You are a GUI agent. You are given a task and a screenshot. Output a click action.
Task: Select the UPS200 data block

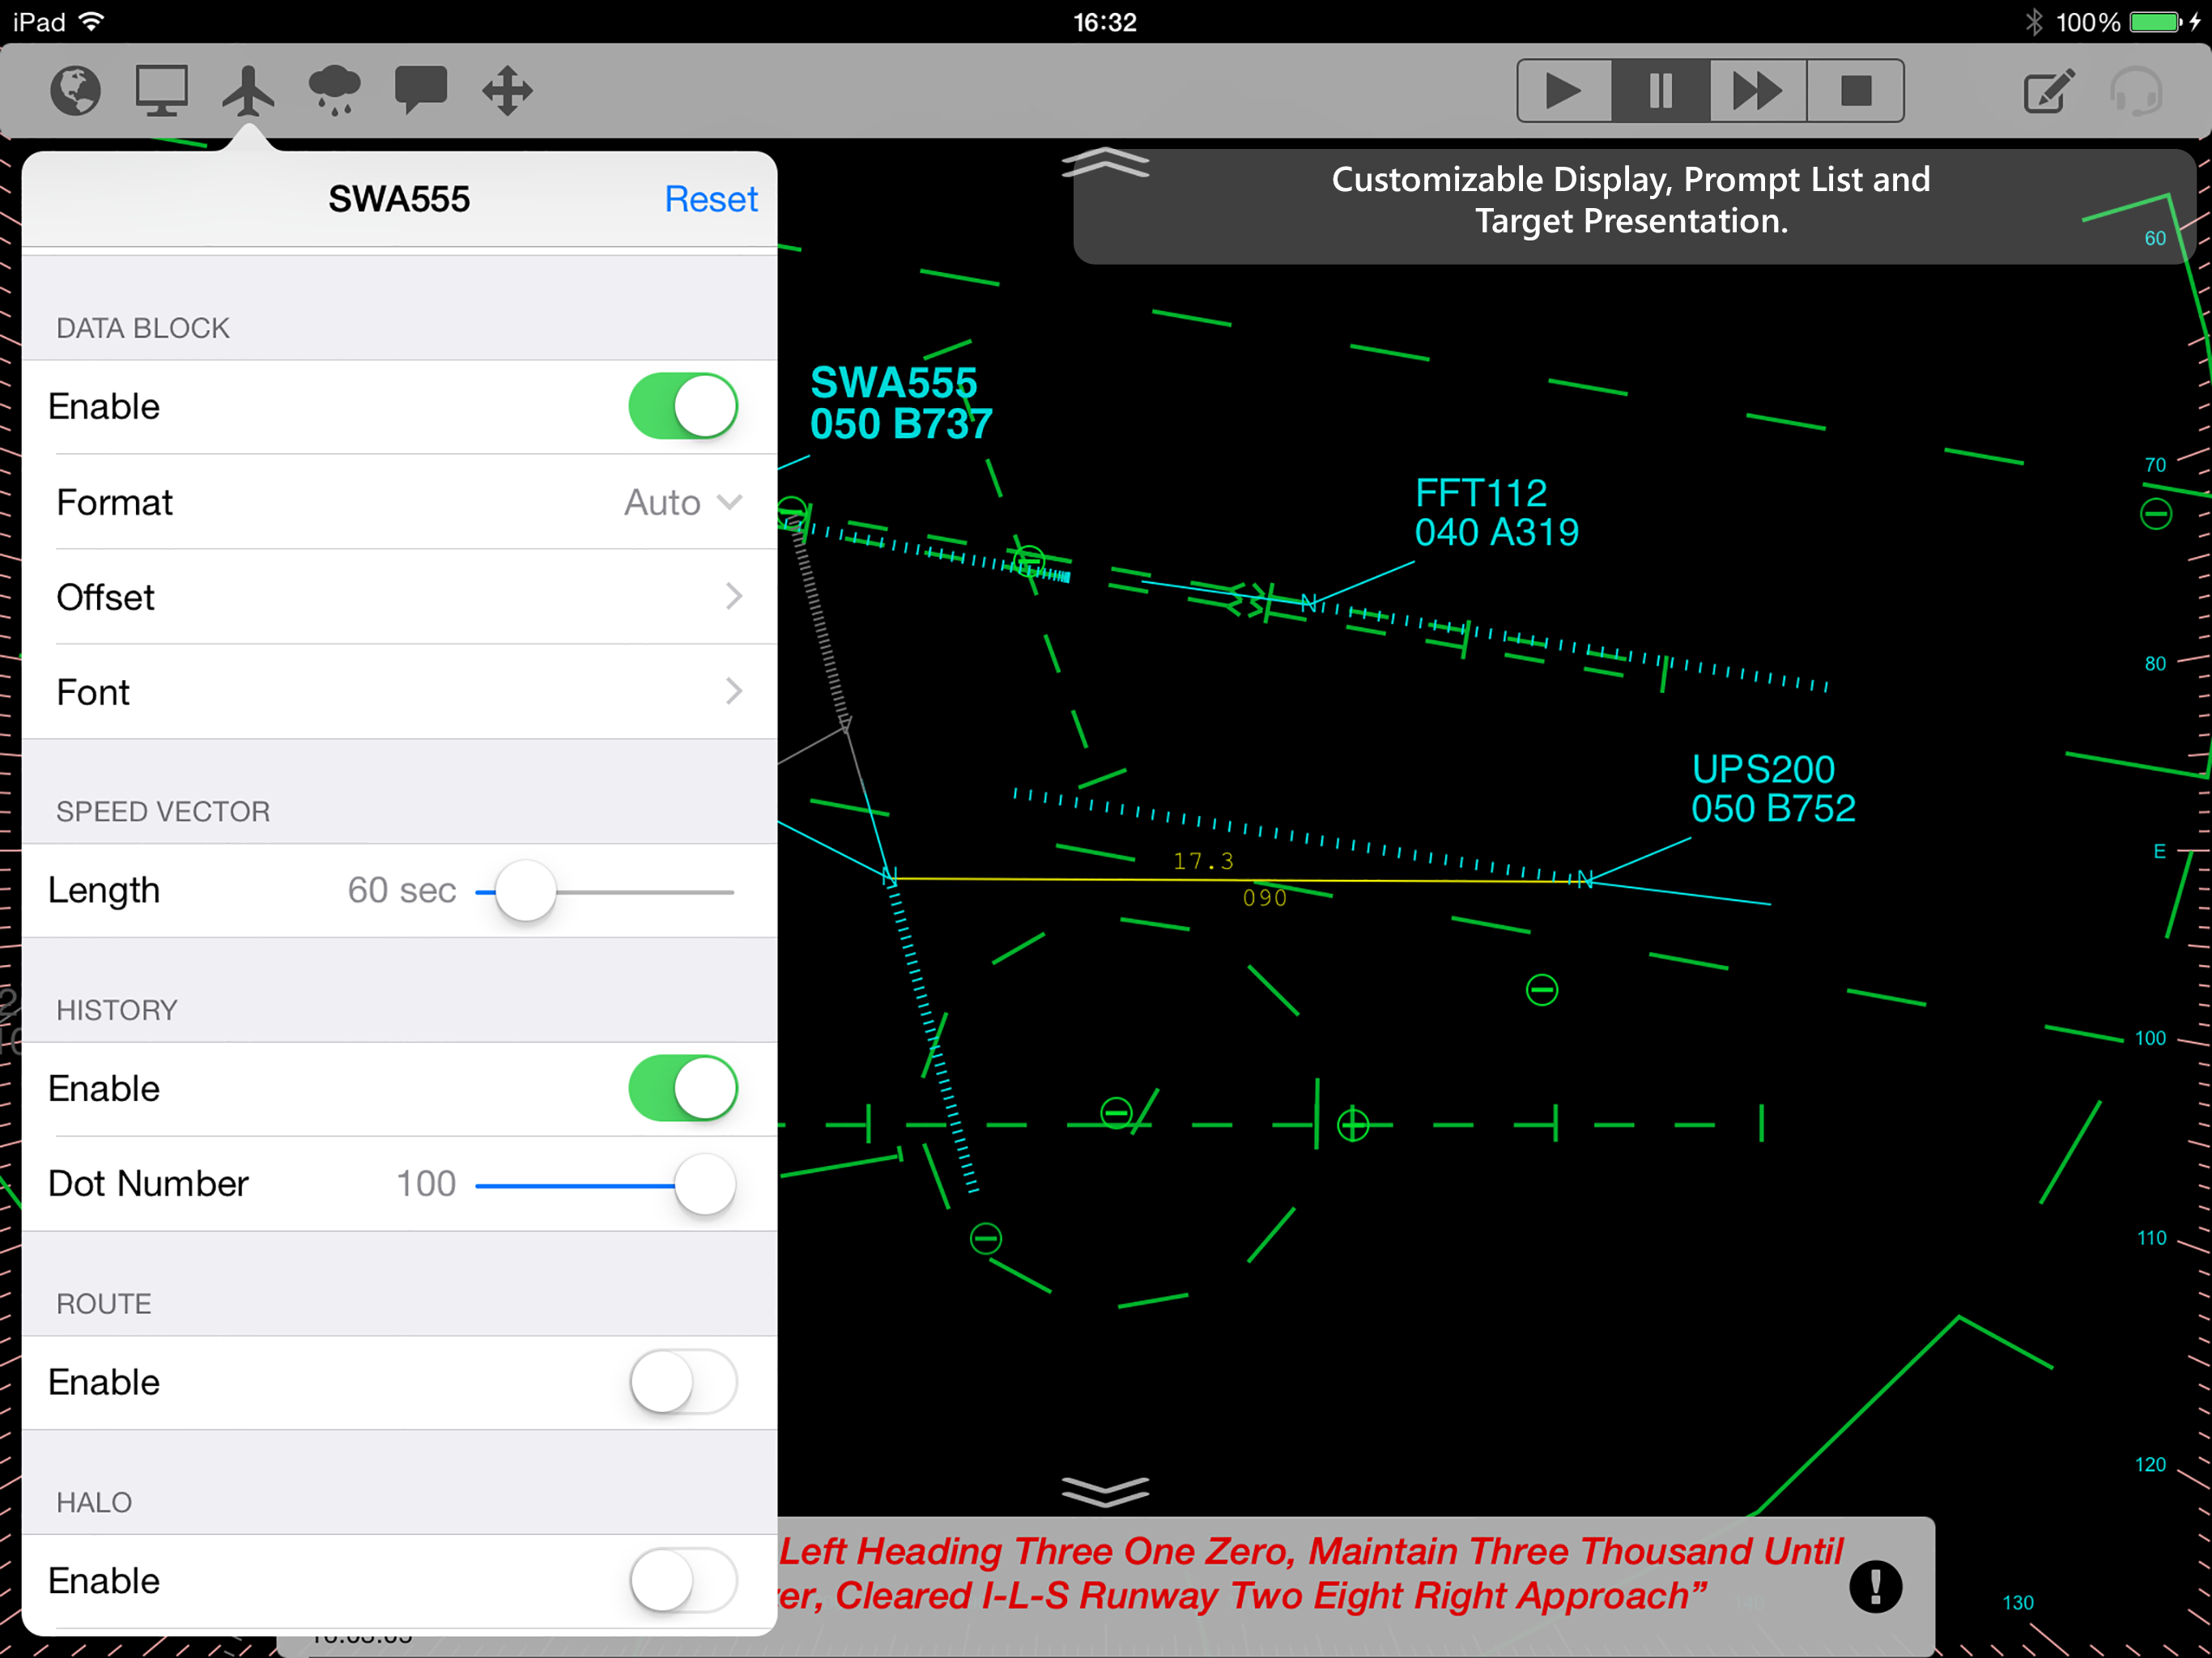click(1773, 789)
